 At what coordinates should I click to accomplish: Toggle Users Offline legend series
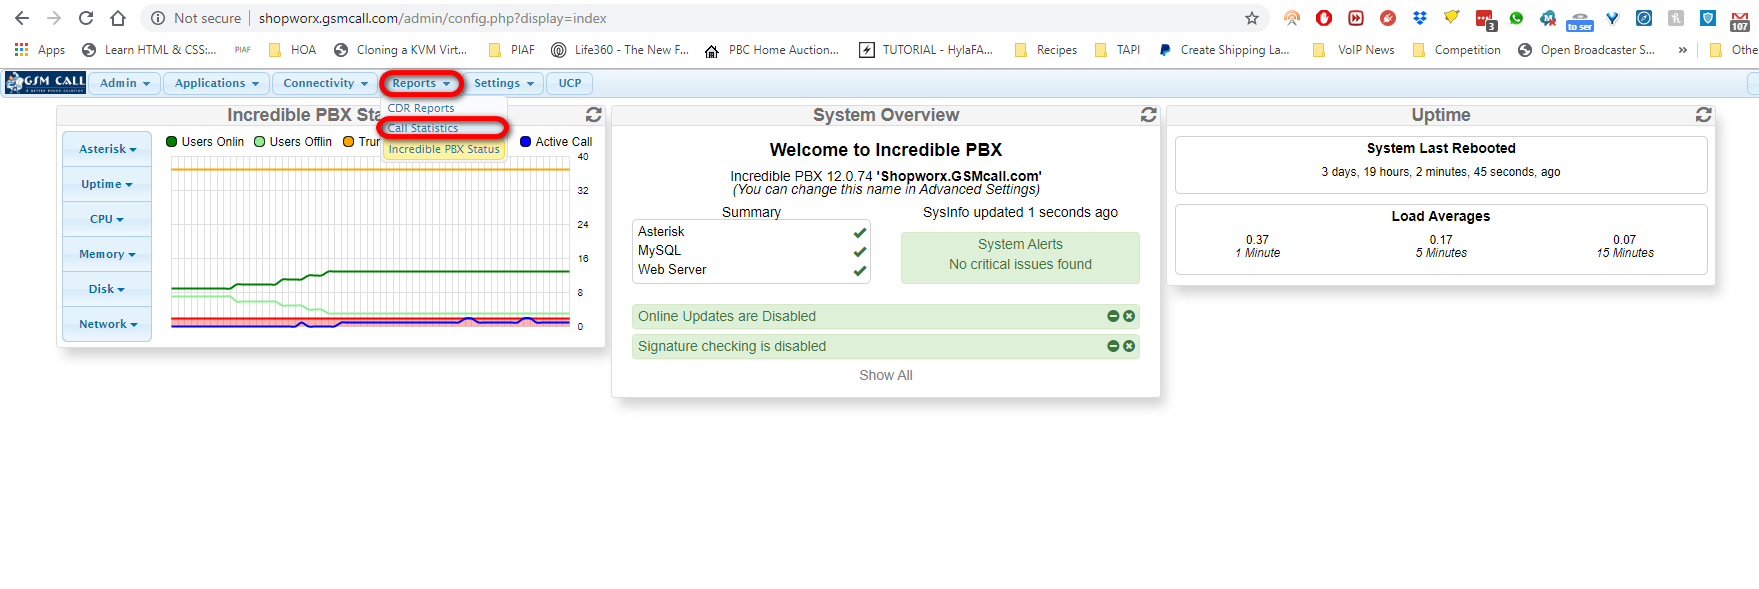(293, 142)
